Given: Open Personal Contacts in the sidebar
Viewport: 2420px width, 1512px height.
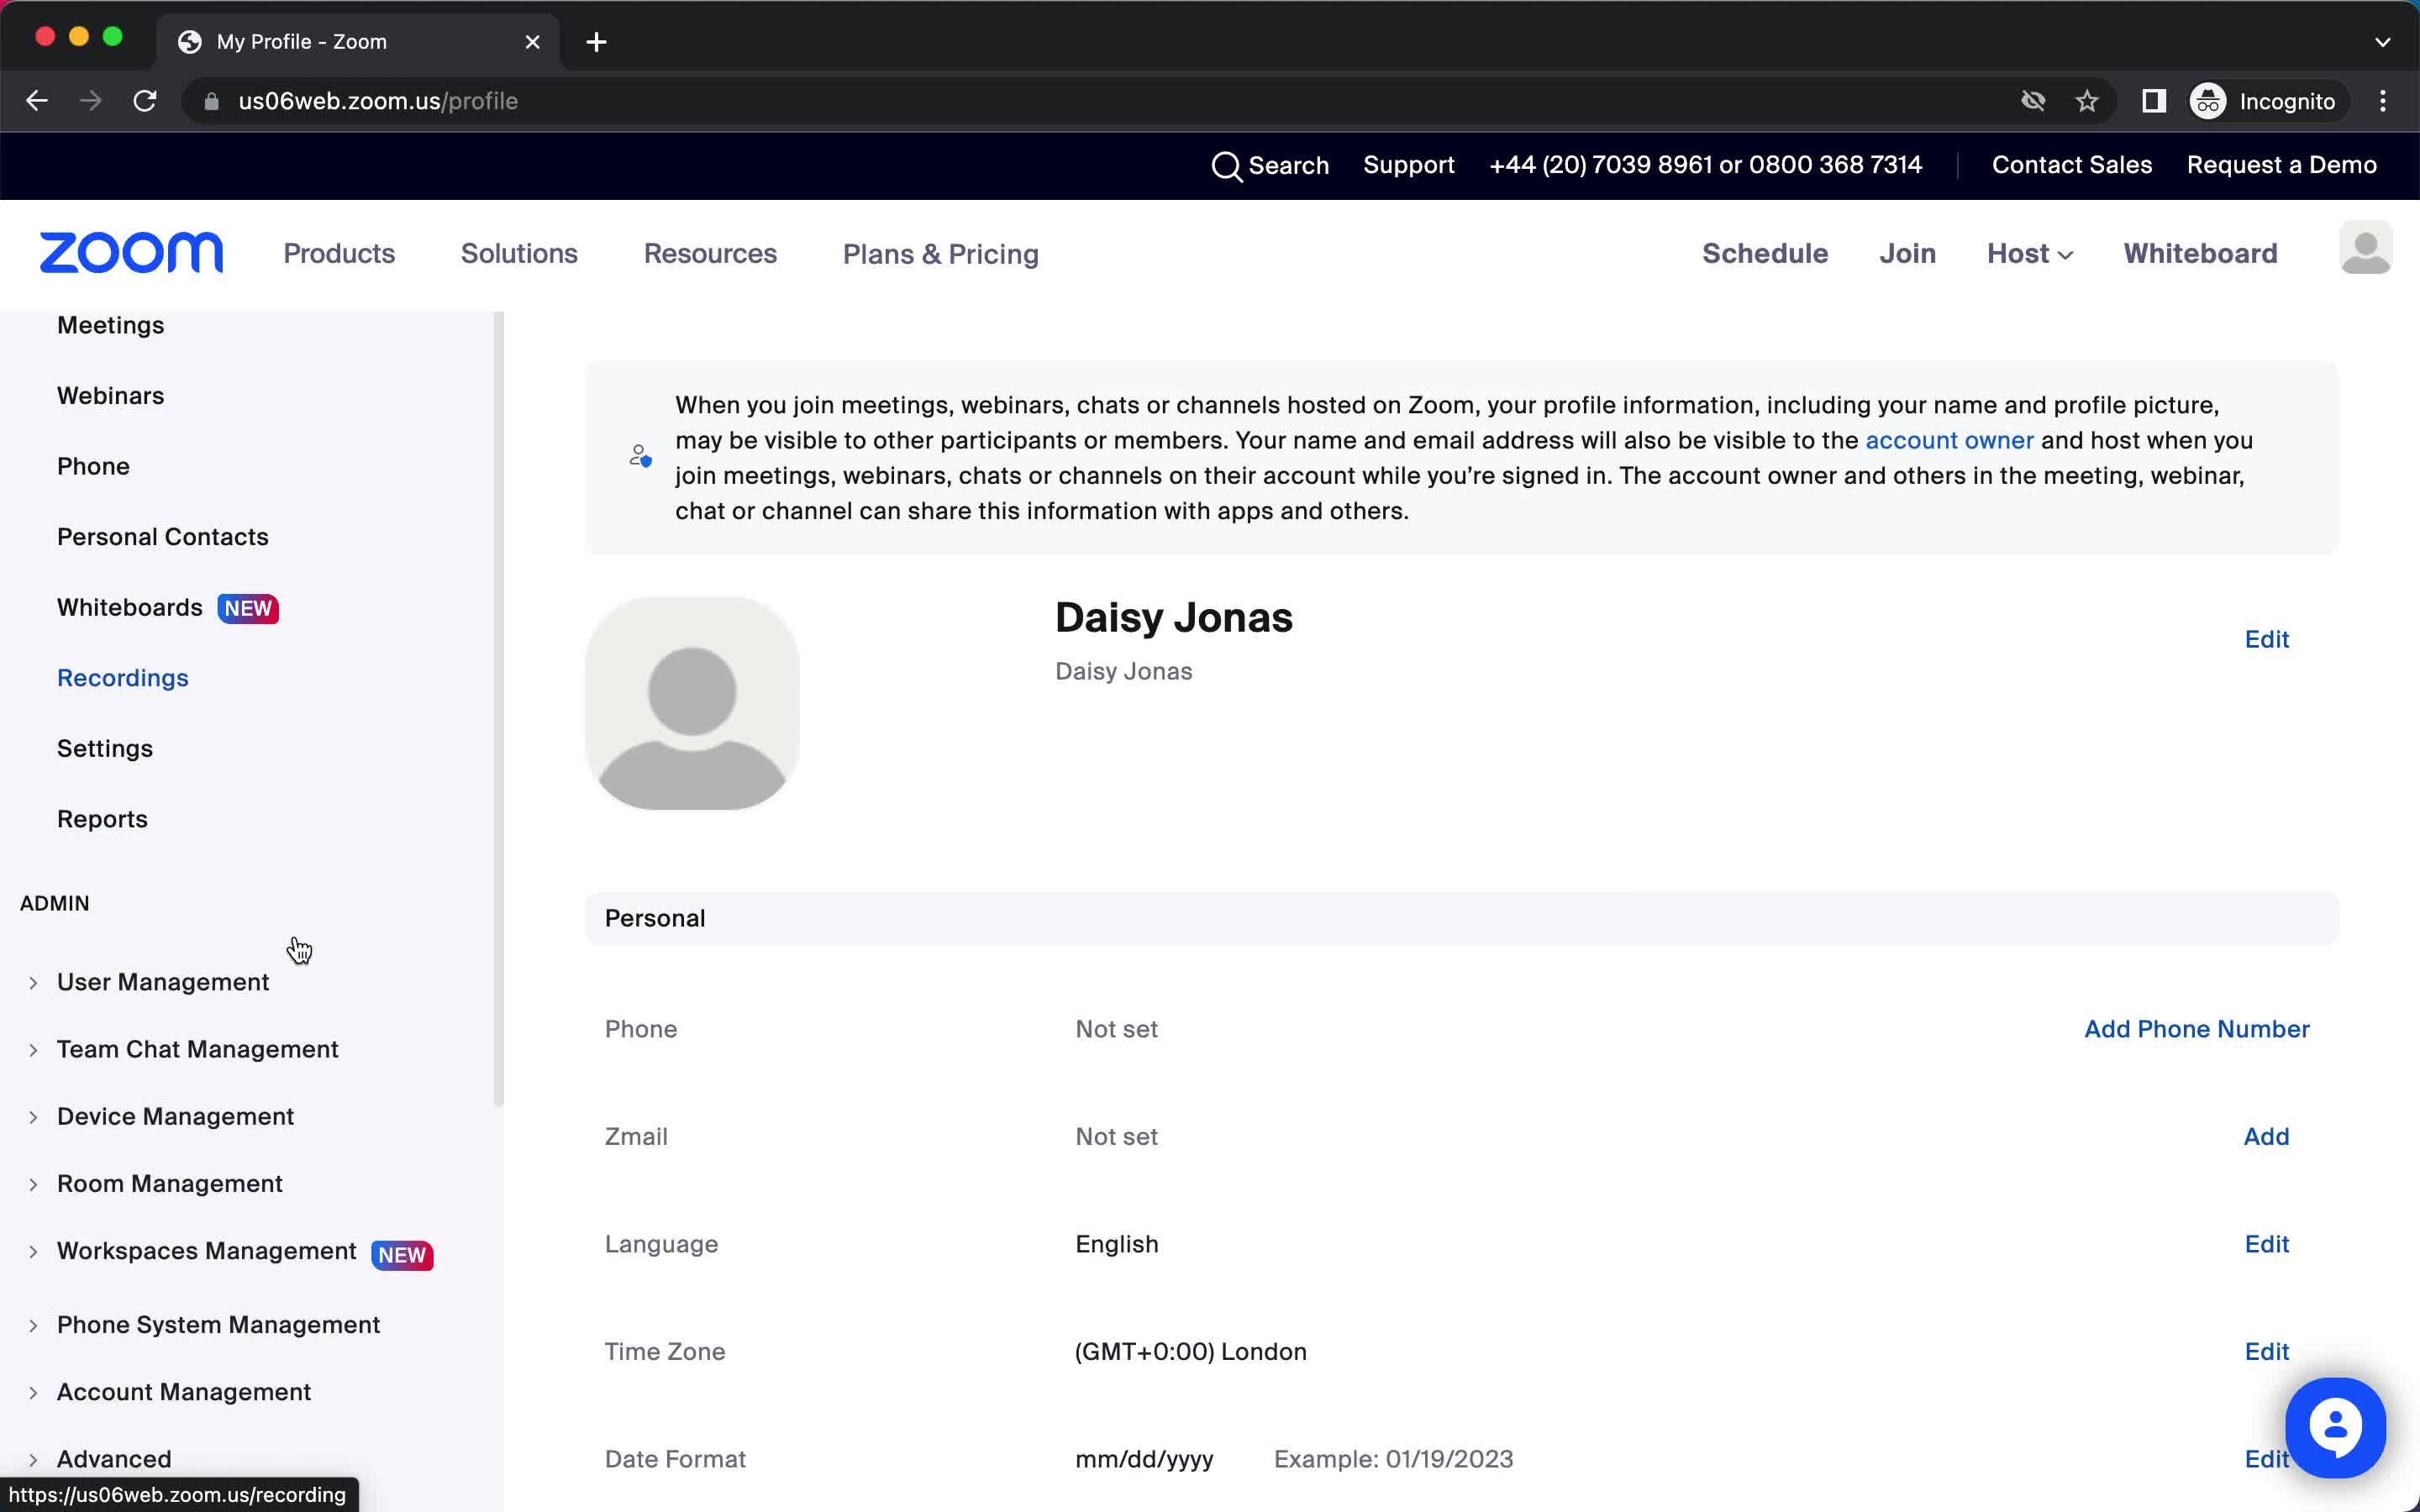Looking at the screenshot, I should 162,537.
